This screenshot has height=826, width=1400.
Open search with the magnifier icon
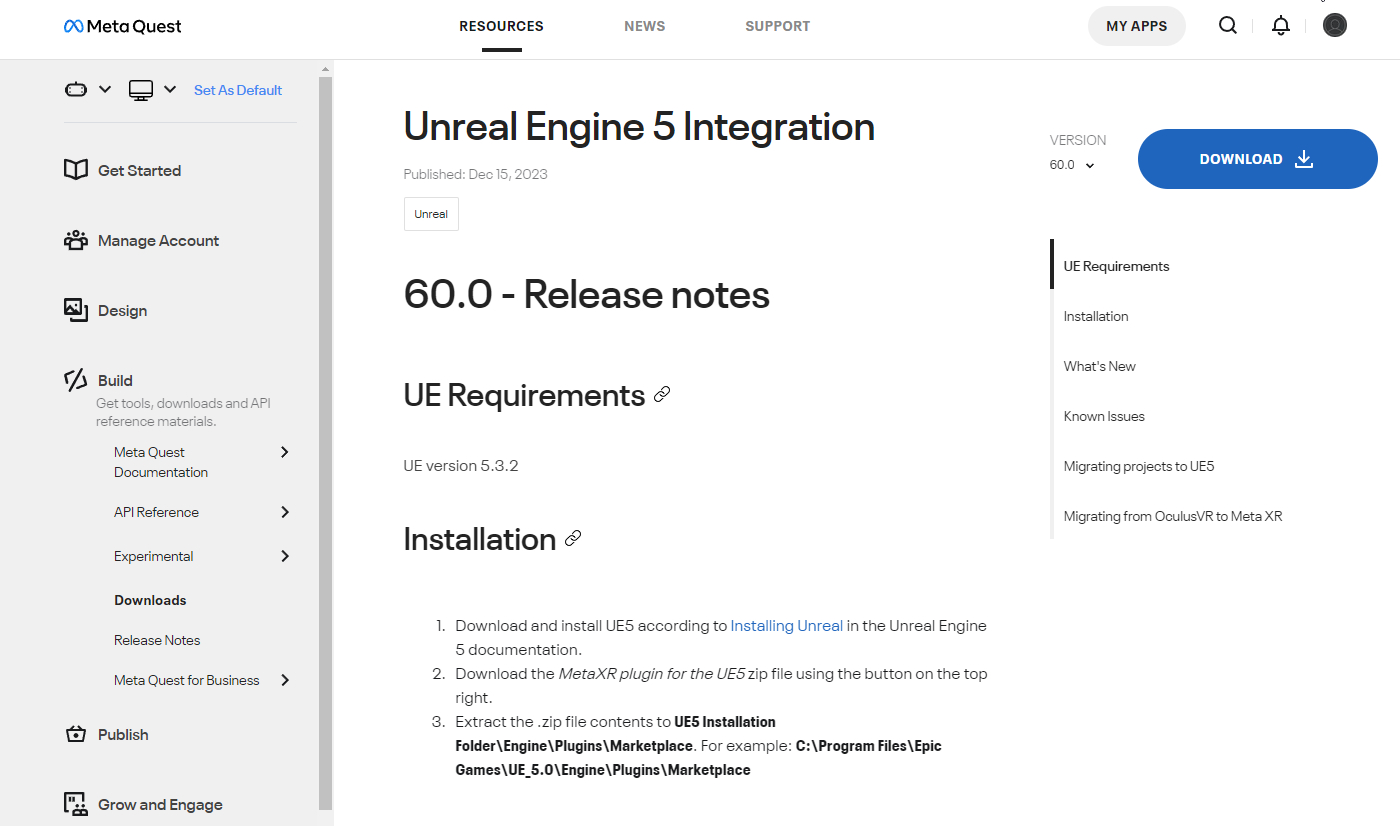click(x=1227, y=26)
